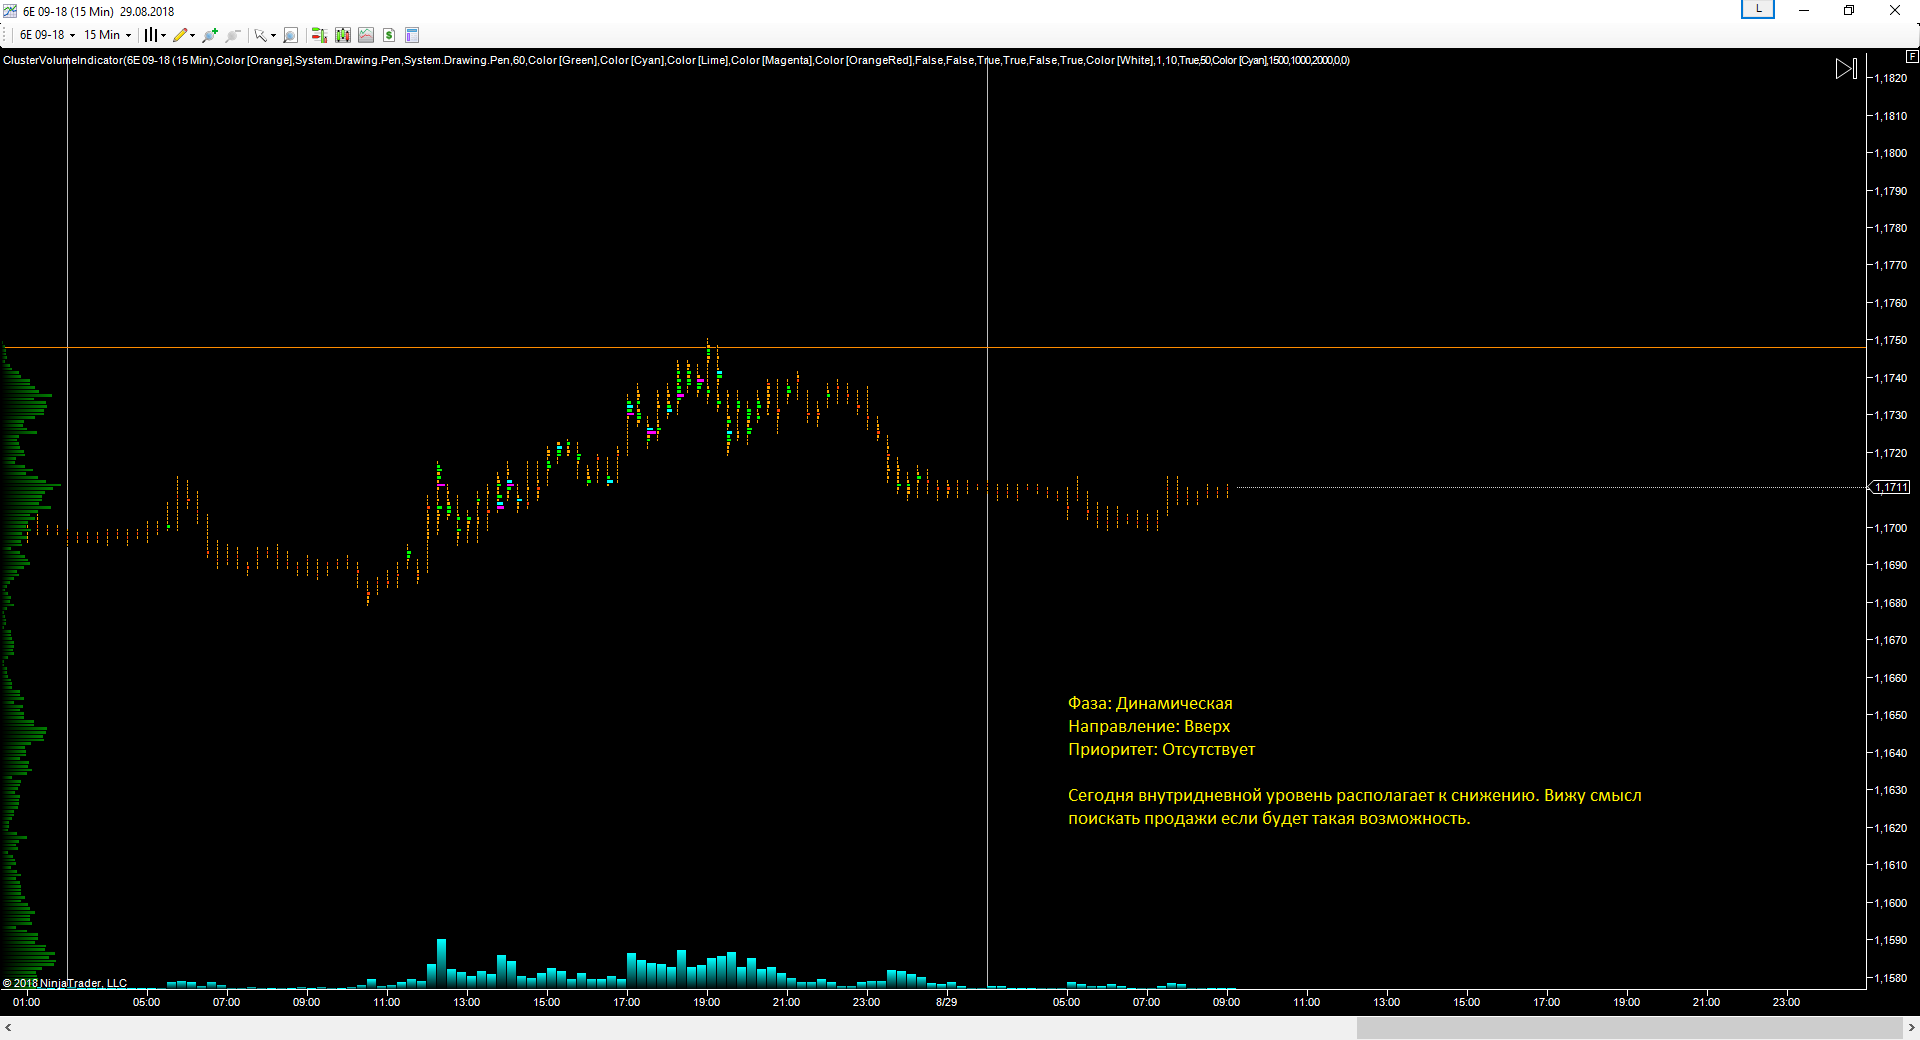Open the Data Series candlestick icon
Screen dimensions: 1920x1040
pos(343,35)
